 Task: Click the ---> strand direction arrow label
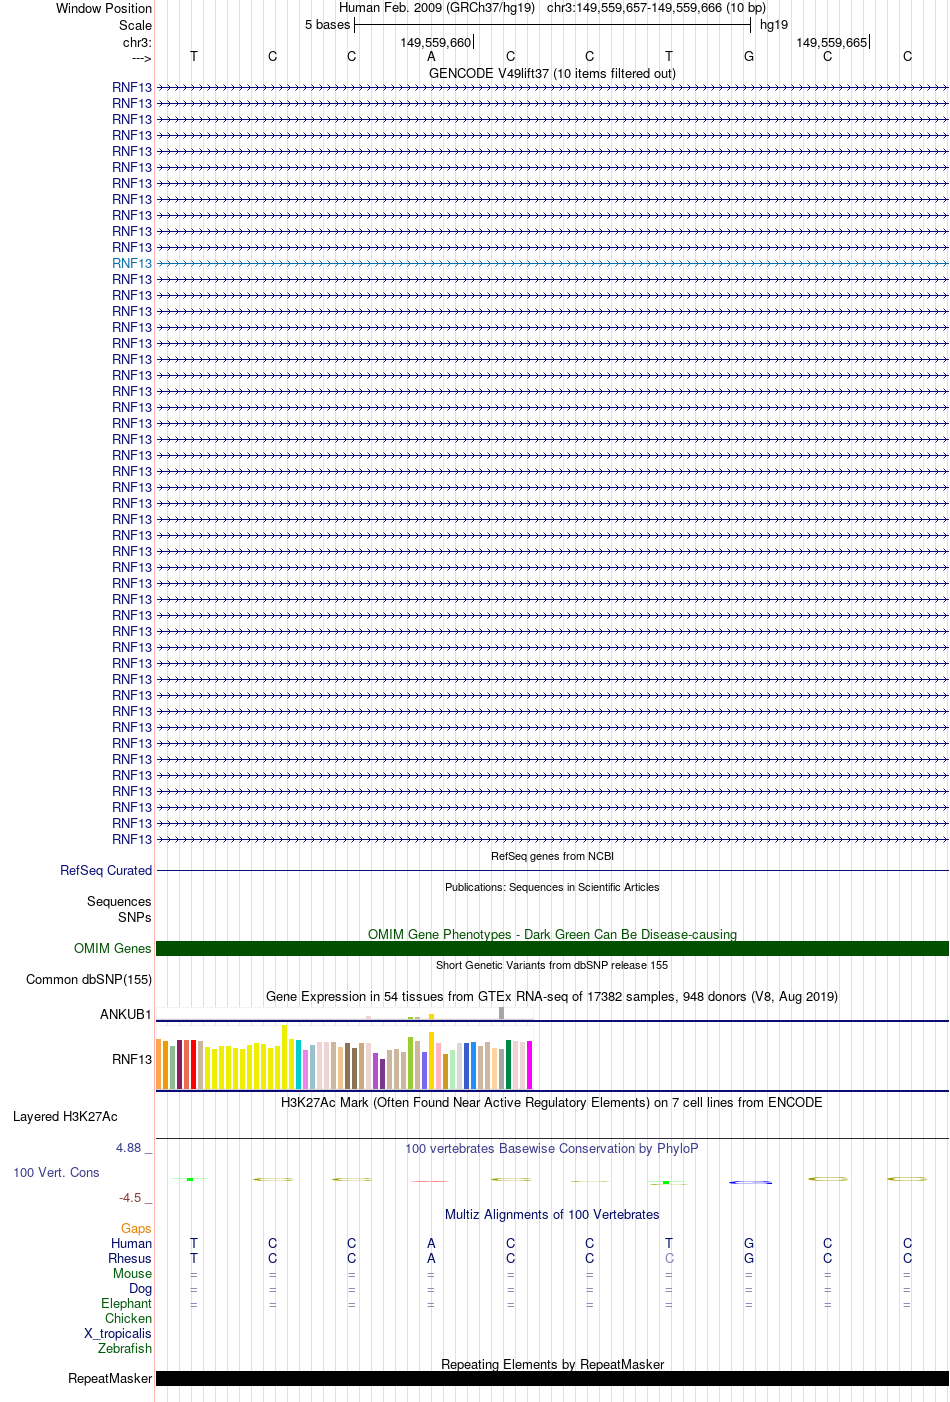(141, 58)
